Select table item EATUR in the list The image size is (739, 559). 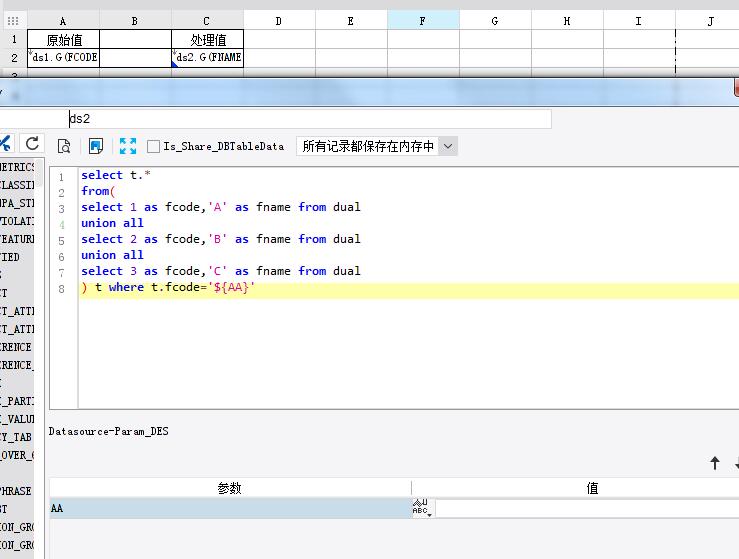point(17,239)
